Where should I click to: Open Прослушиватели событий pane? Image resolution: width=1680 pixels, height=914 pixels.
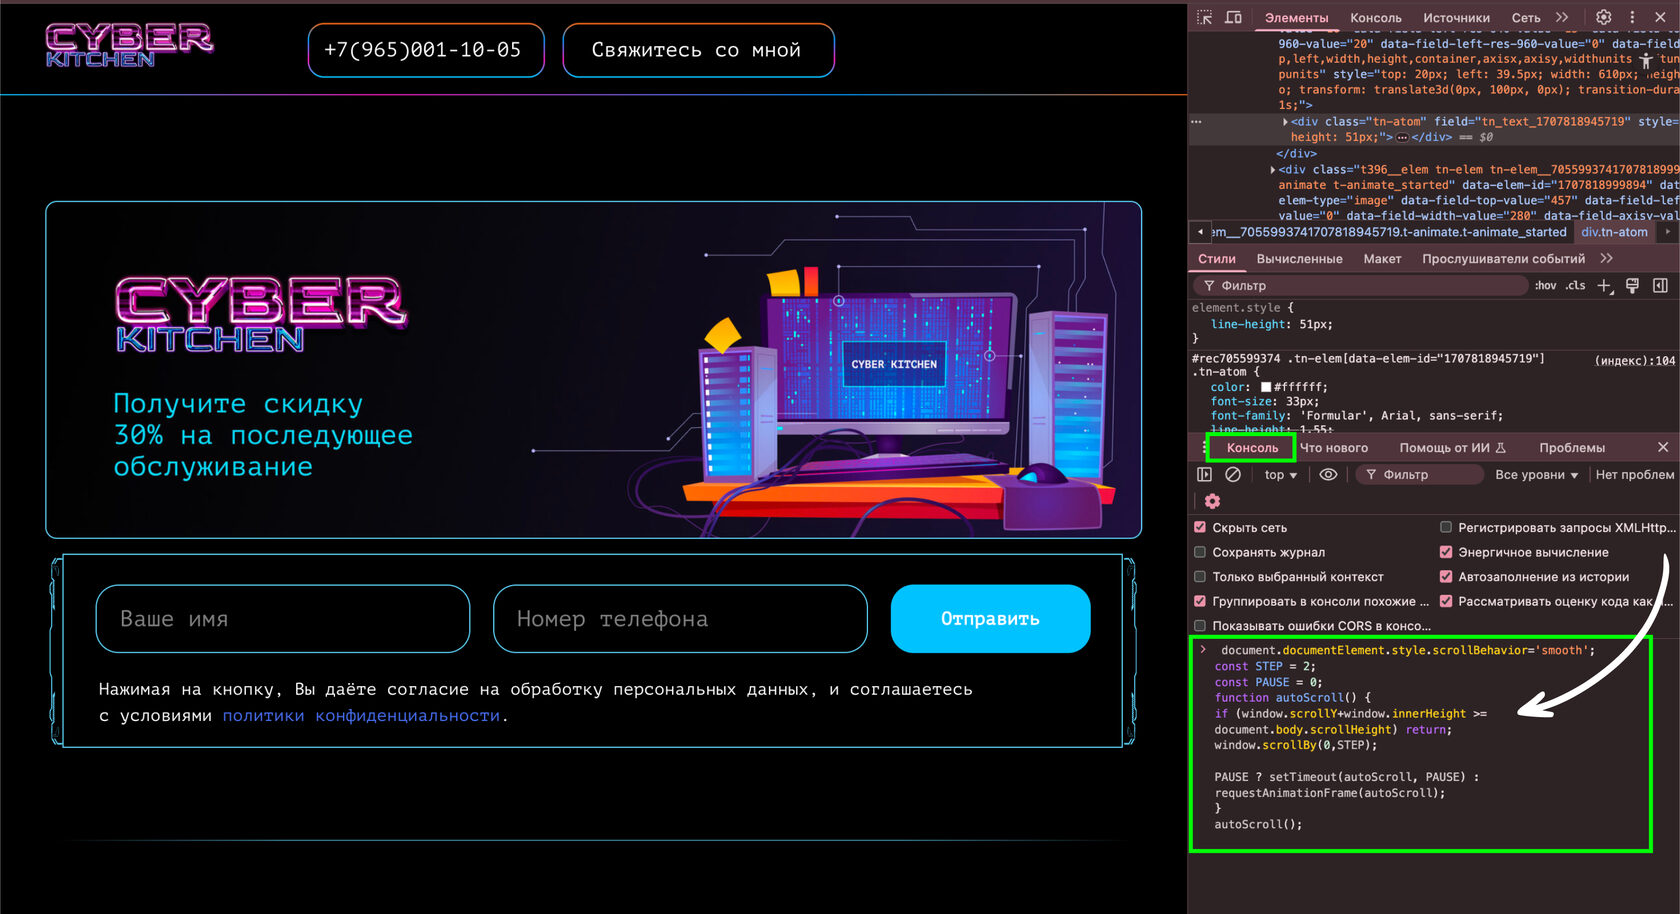click(1503, 259)
